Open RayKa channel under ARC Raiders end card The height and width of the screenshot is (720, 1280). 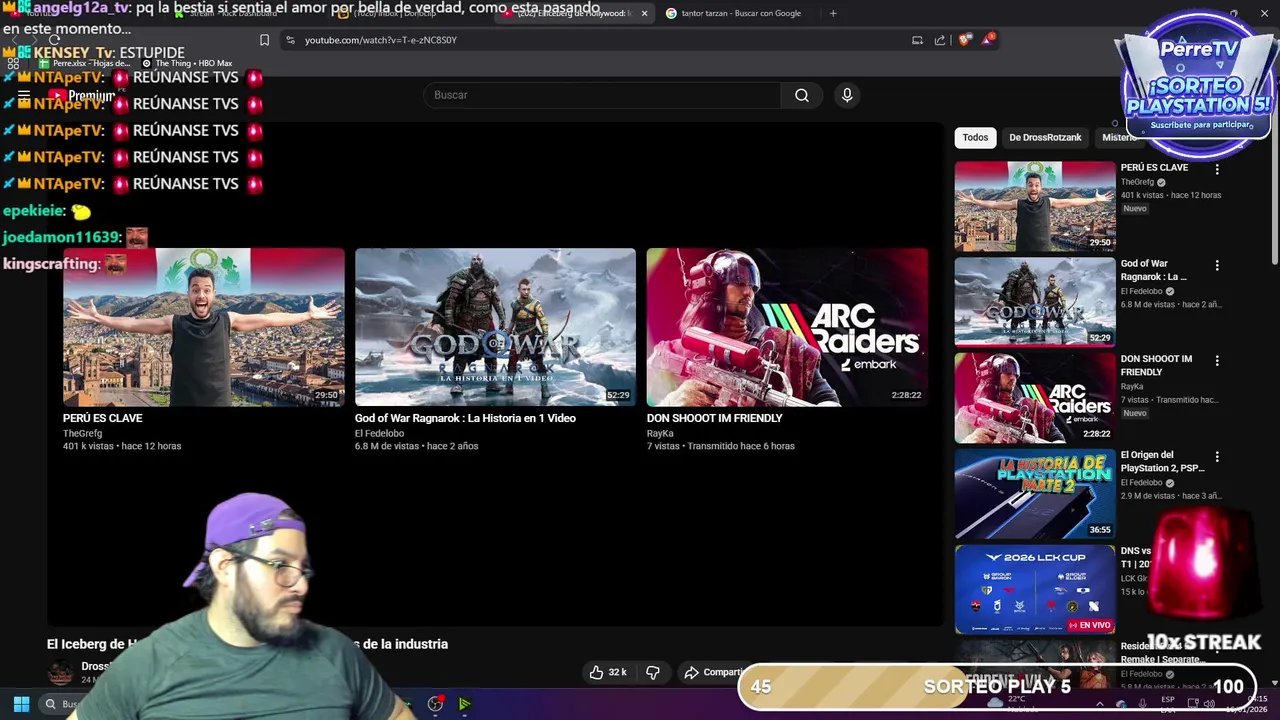(660, 433)
